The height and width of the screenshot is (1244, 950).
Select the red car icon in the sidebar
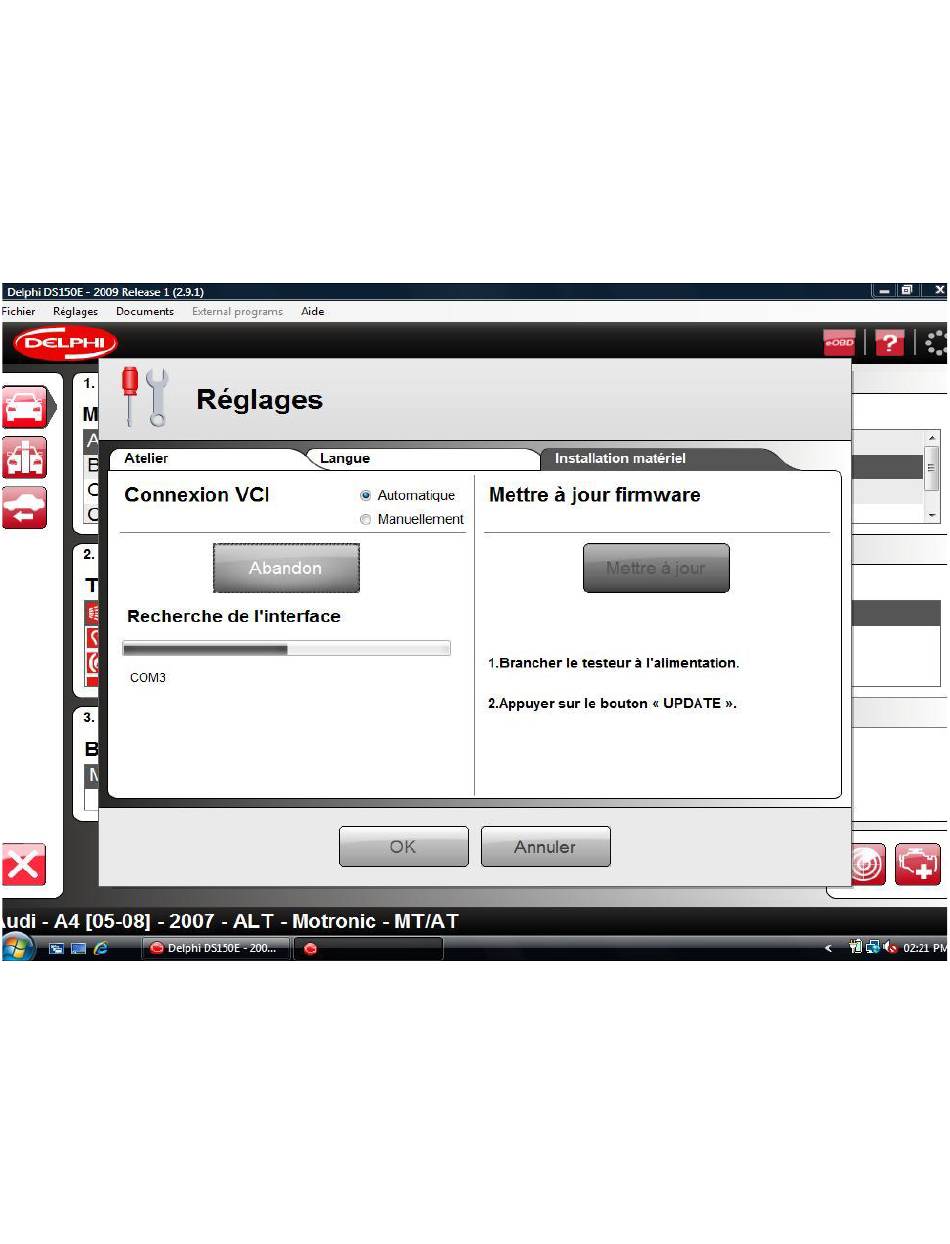(24, 407)
